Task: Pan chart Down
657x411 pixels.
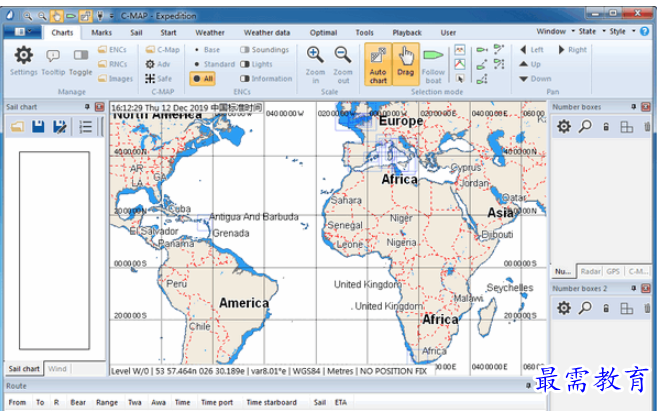Action: click(x=535, y=78)
